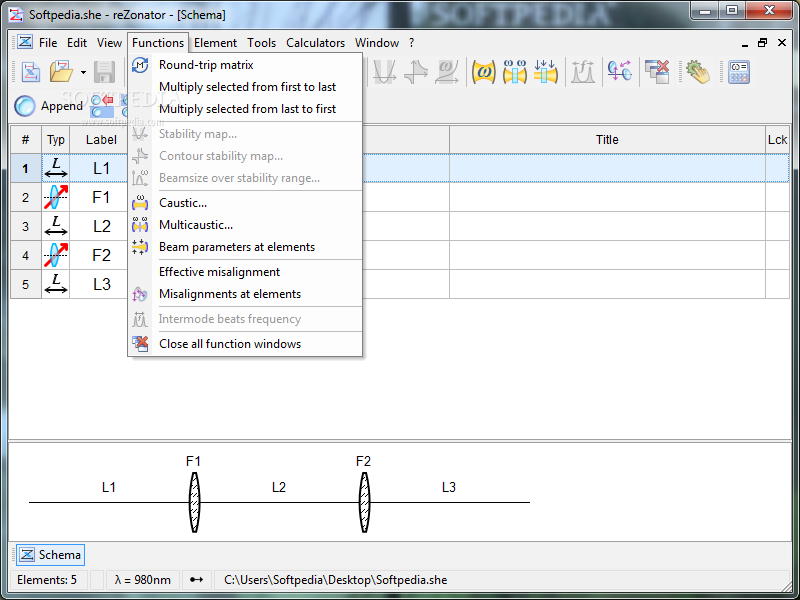The height and width of the screenshot is (600, 800).
Task: Click the Label column header
Action: 101,139
